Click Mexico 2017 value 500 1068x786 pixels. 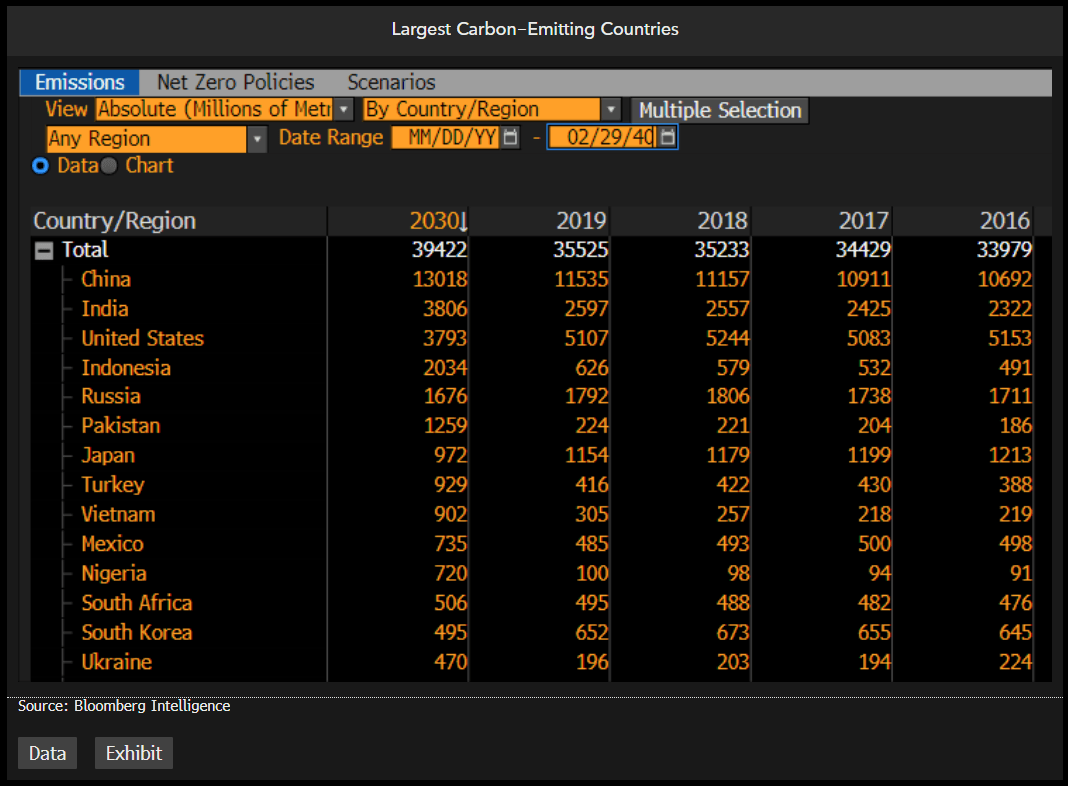pyautogui.click(x=874, y=544)
